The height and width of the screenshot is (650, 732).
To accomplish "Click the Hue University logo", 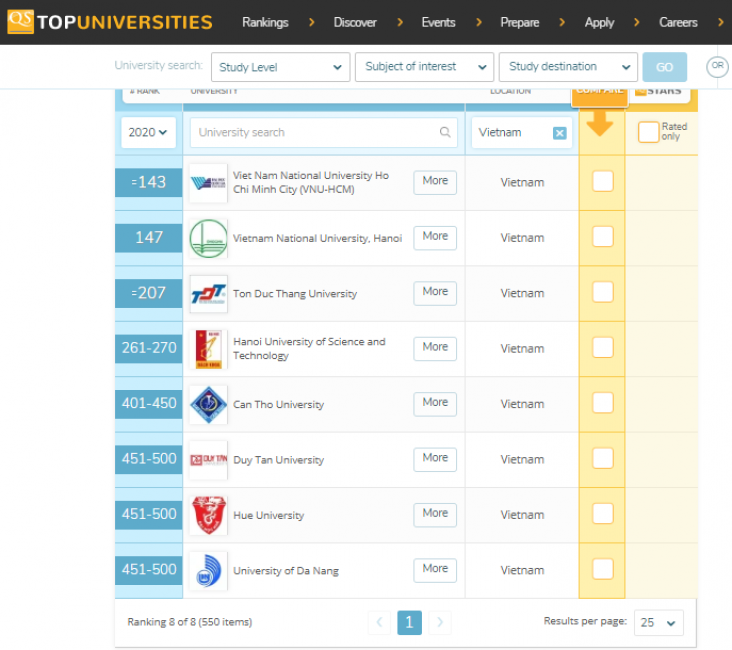I will click(208, 515).
